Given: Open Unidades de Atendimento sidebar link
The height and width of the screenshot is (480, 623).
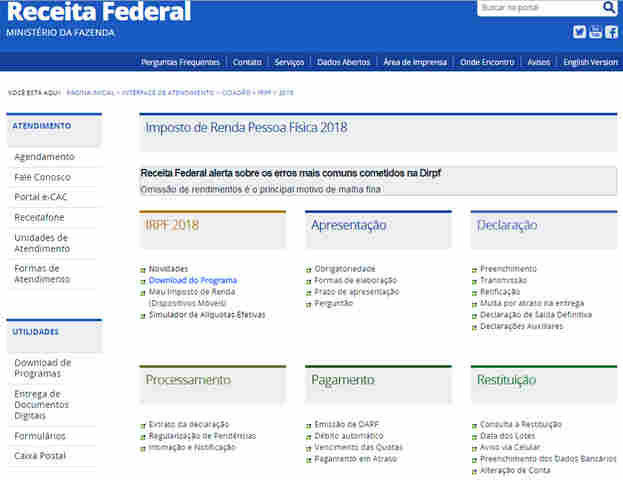Looking at the screenshot, I should click(42, 243).
